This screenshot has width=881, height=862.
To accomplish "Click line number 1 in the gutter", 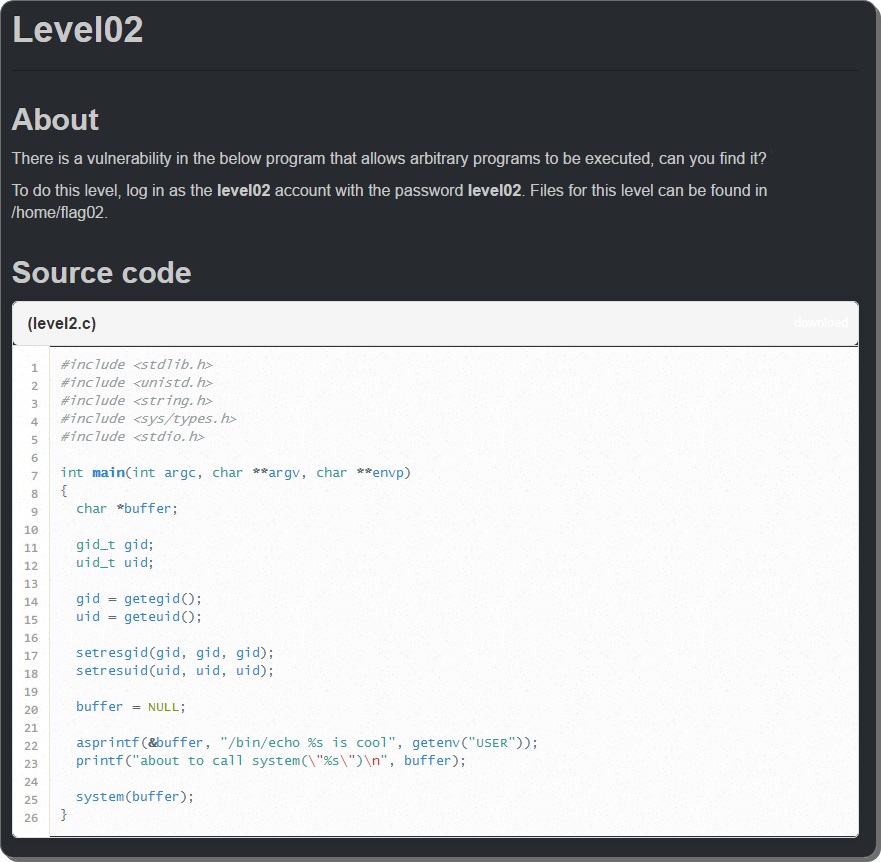I will [34, 368].
